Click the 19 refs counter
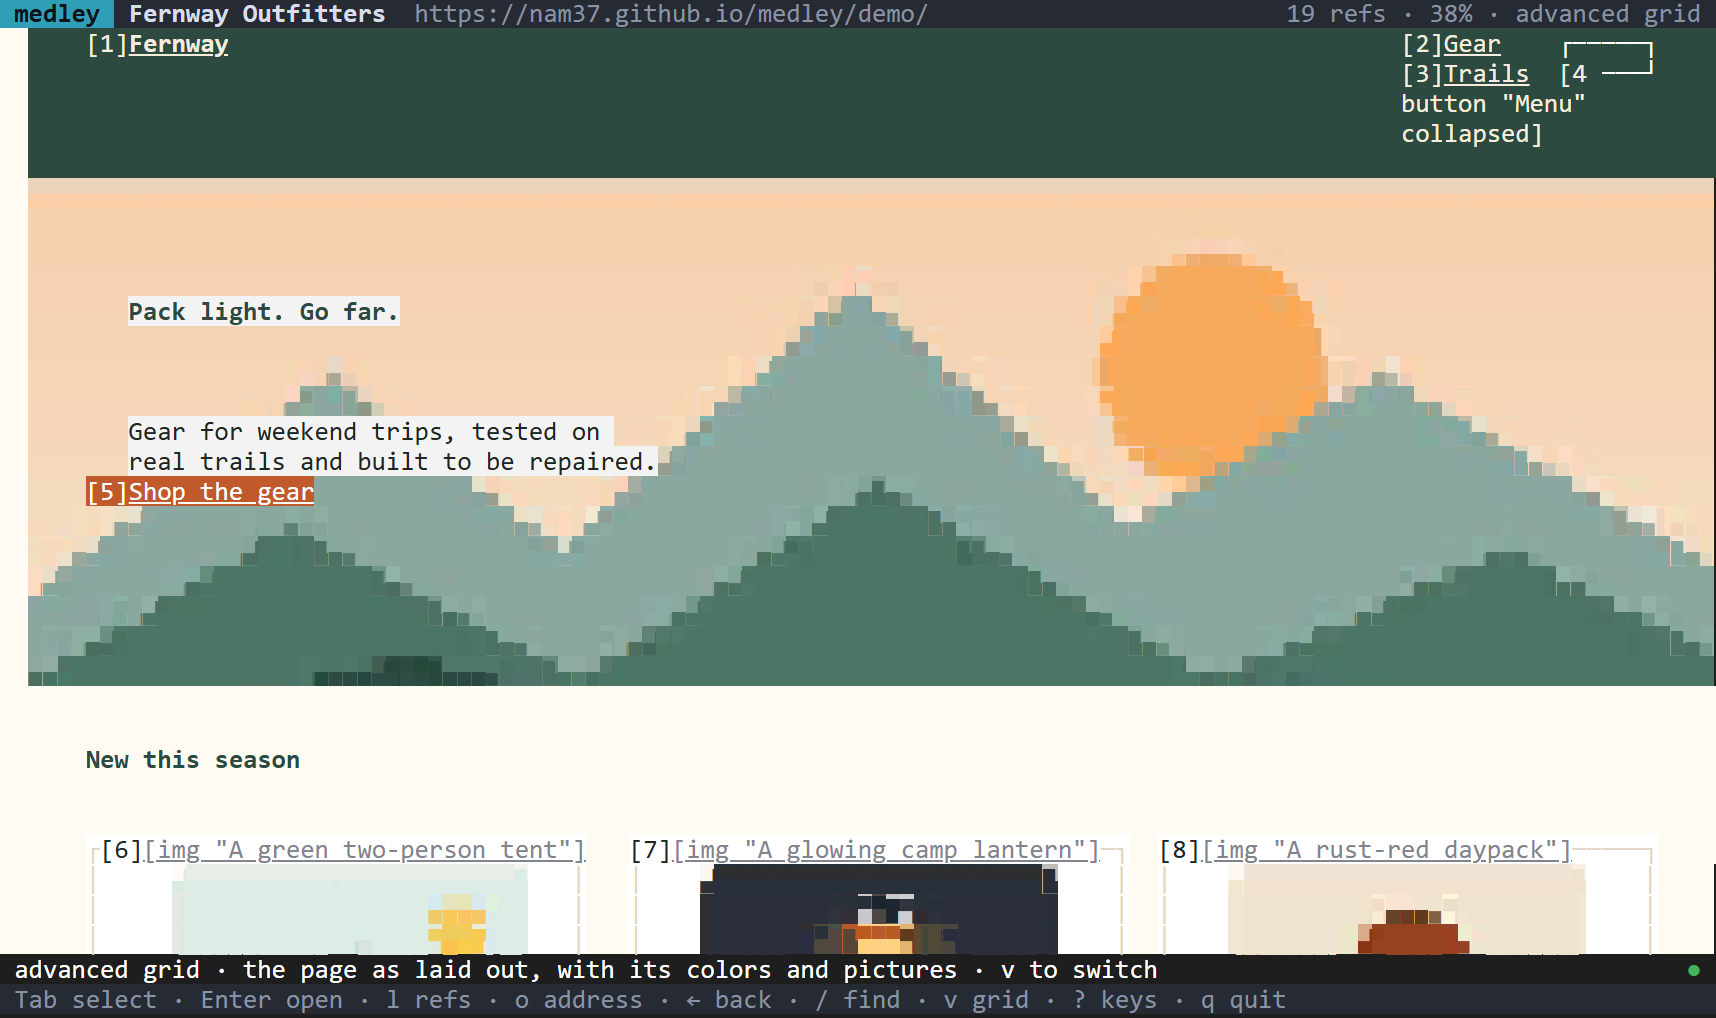Screen dimensions: 1716x1018 coord(1336,14)
